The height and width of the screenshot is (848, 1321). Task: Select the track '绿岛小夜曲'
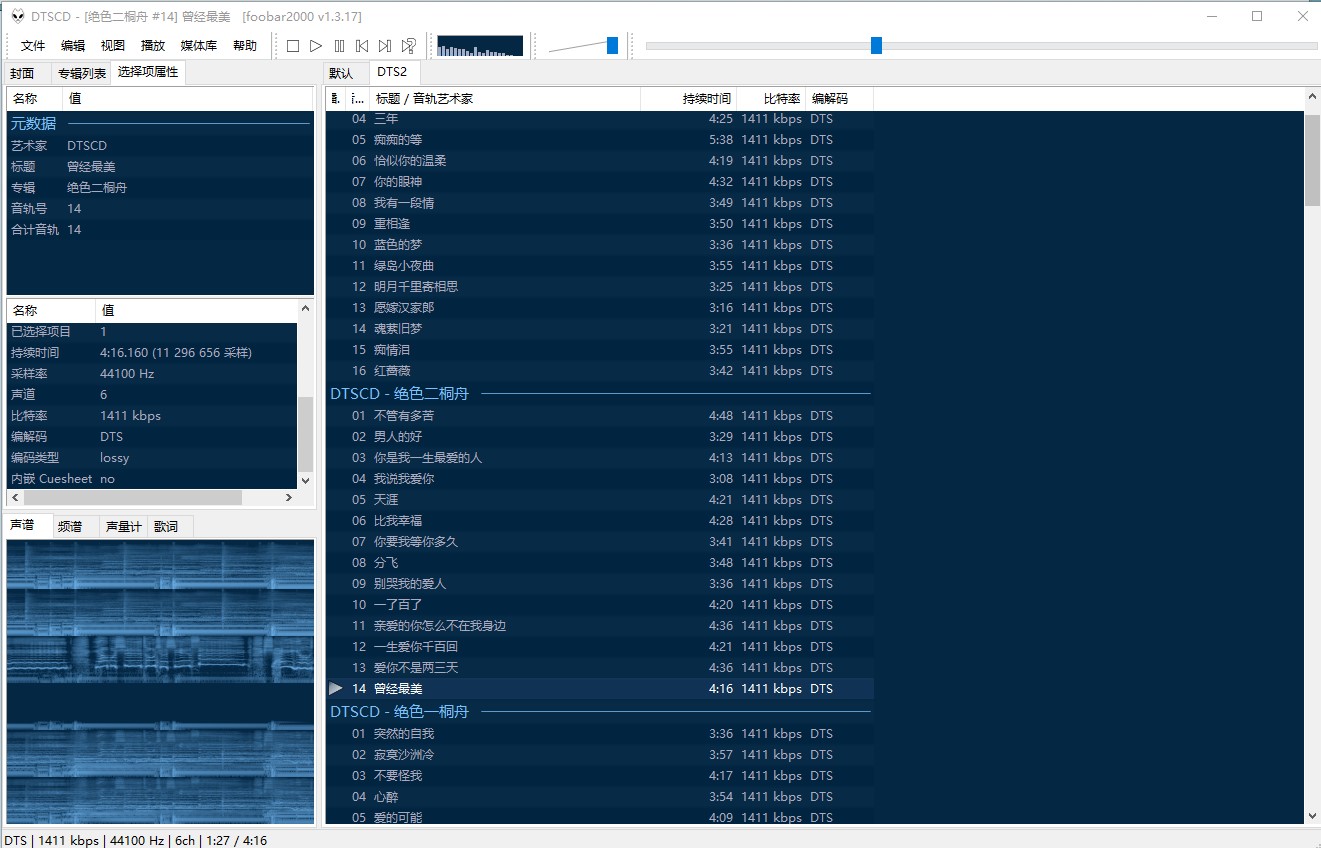point(600,266)
